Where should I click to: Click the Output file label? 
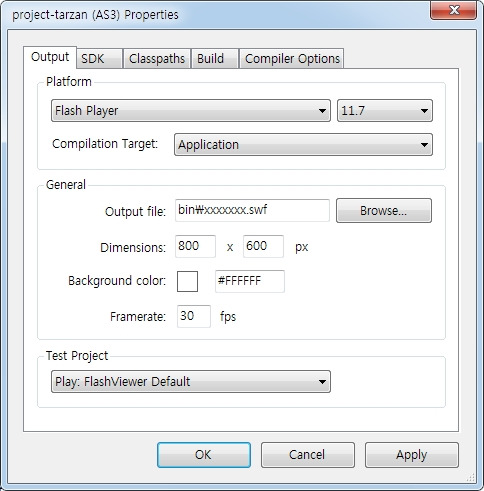coord(135,211)
